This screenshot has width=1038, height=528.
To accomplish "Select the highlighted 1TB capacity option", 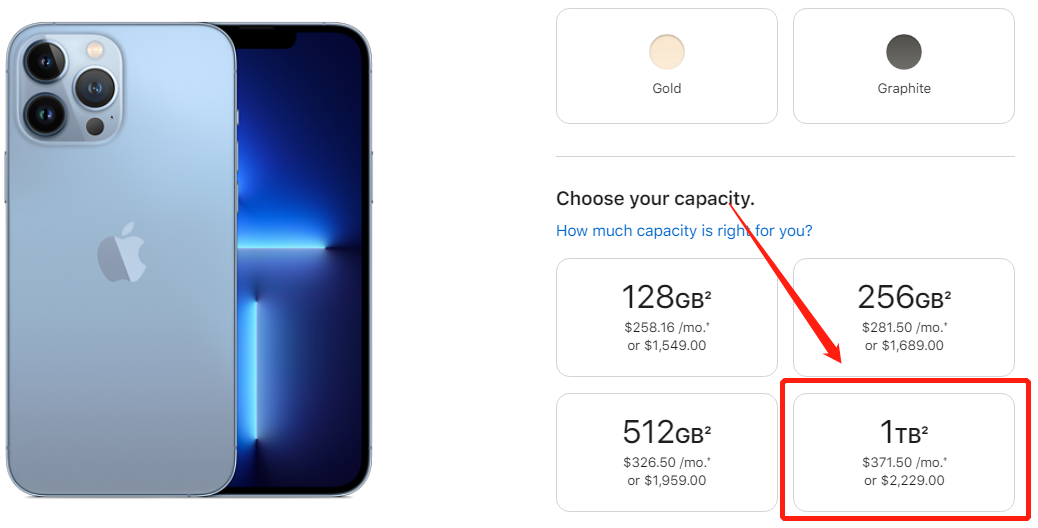I will point(904,453).
